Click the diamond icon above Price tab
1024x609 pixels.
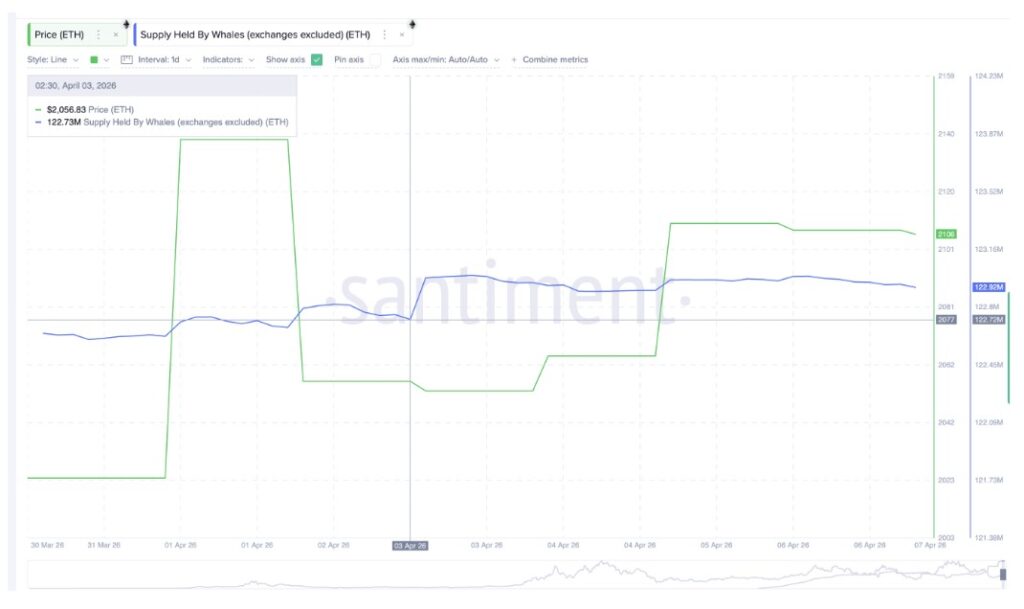(x=125, y=23)
